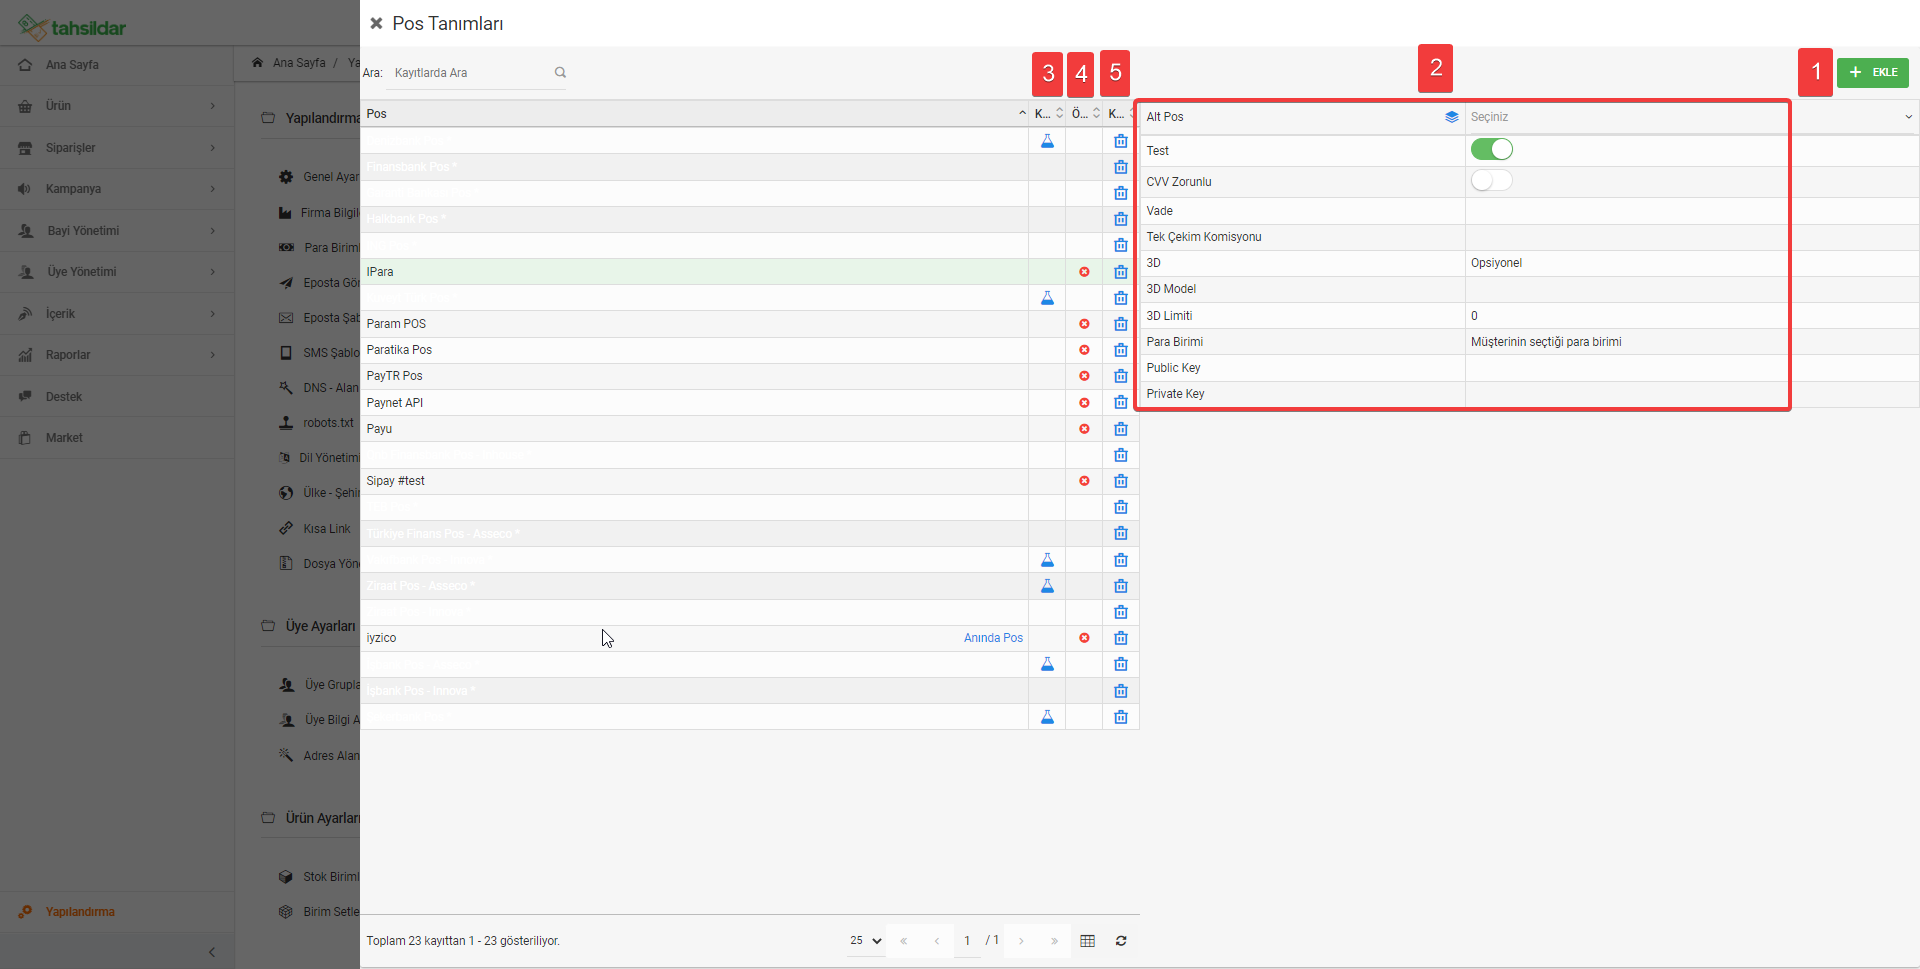
Task: Change the page size dropdown showing 25
Action: 866,941
